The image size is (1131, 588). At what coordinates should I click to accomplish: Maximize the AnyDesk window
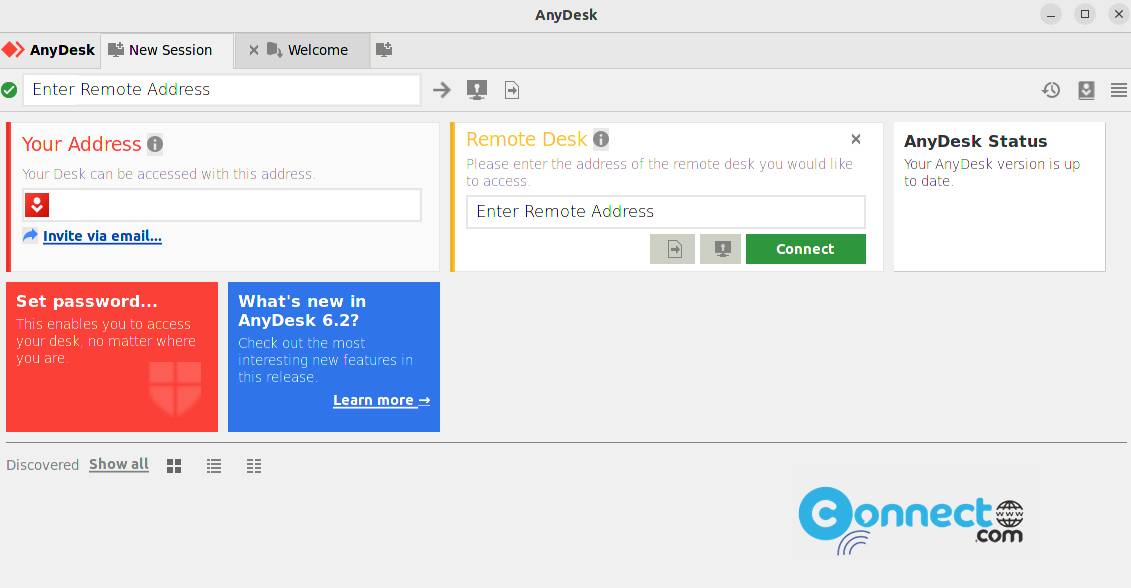tap(1085, 14)
